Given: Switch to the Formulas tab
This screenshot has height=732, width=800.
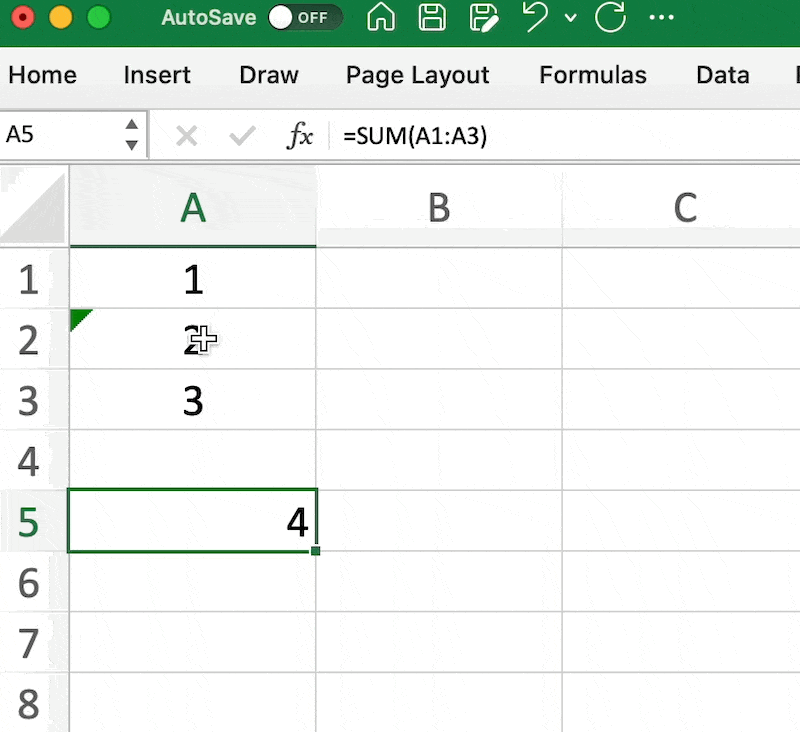Looking at the screenshot, I should tap(593, 74).
